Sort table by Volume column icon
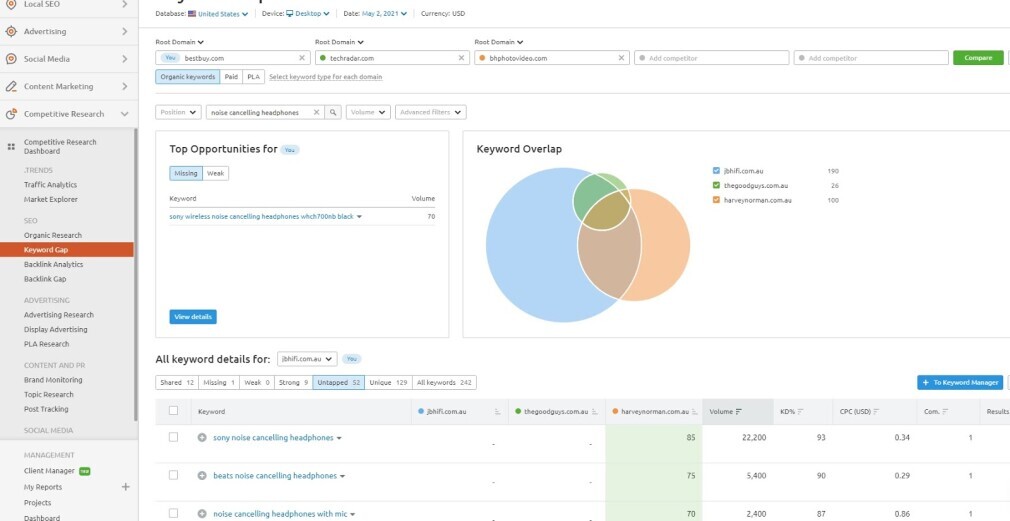The height and width of the screenshot is (521, 1010). (739, 412)
